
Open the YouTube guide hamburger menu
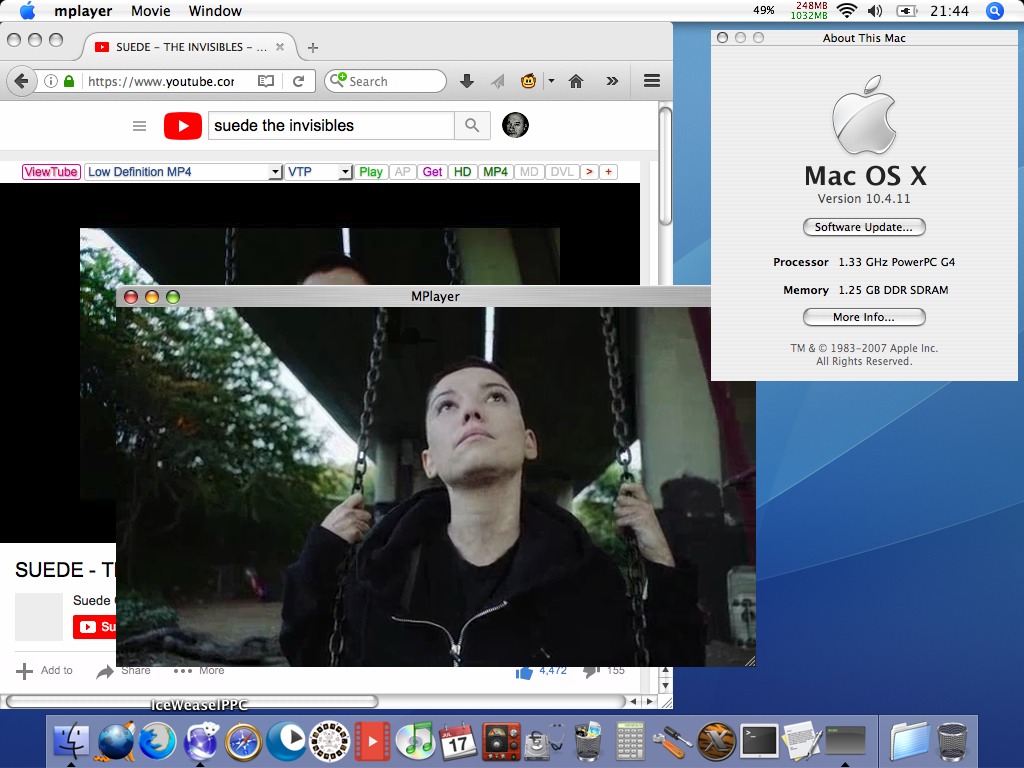139,125
